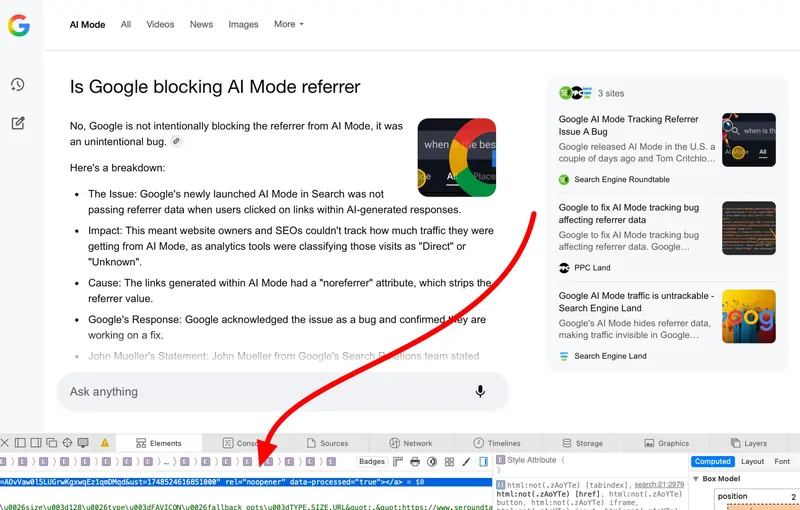Dock inspector to the right side
Screen dimensions: 800x510
pyautogui.click(x=36, y=443)
